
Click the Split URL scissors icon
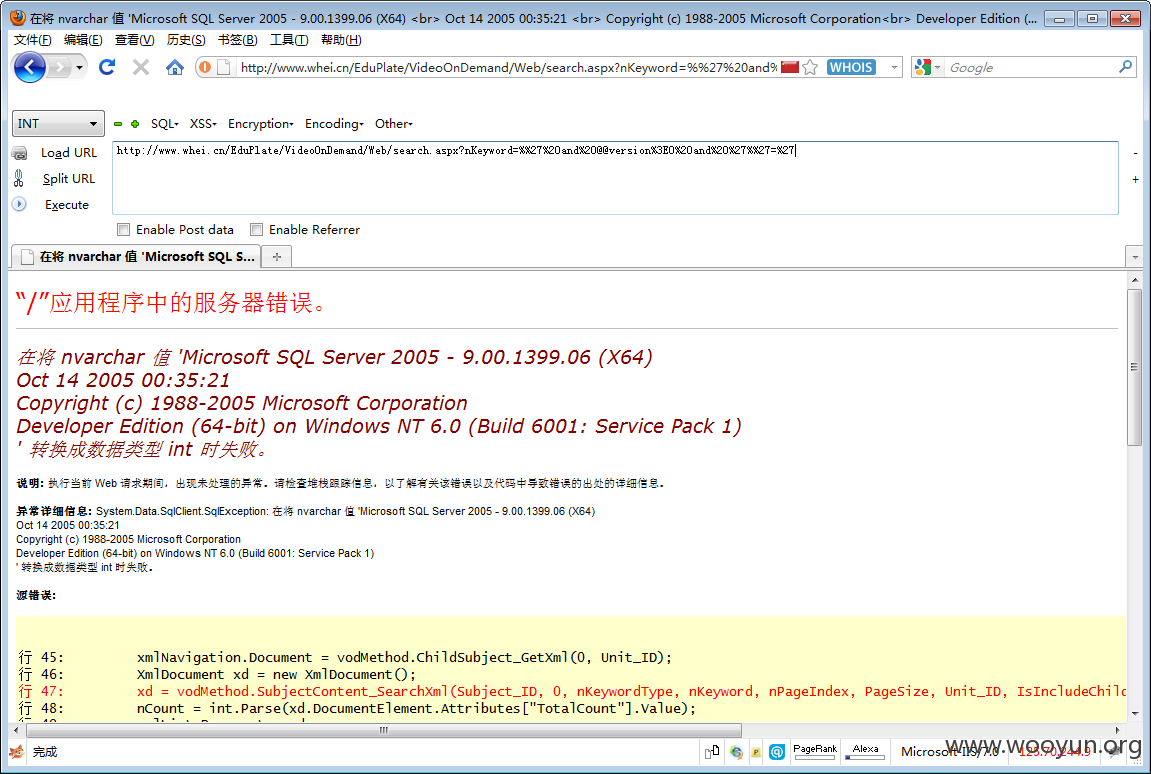point(19,178)
